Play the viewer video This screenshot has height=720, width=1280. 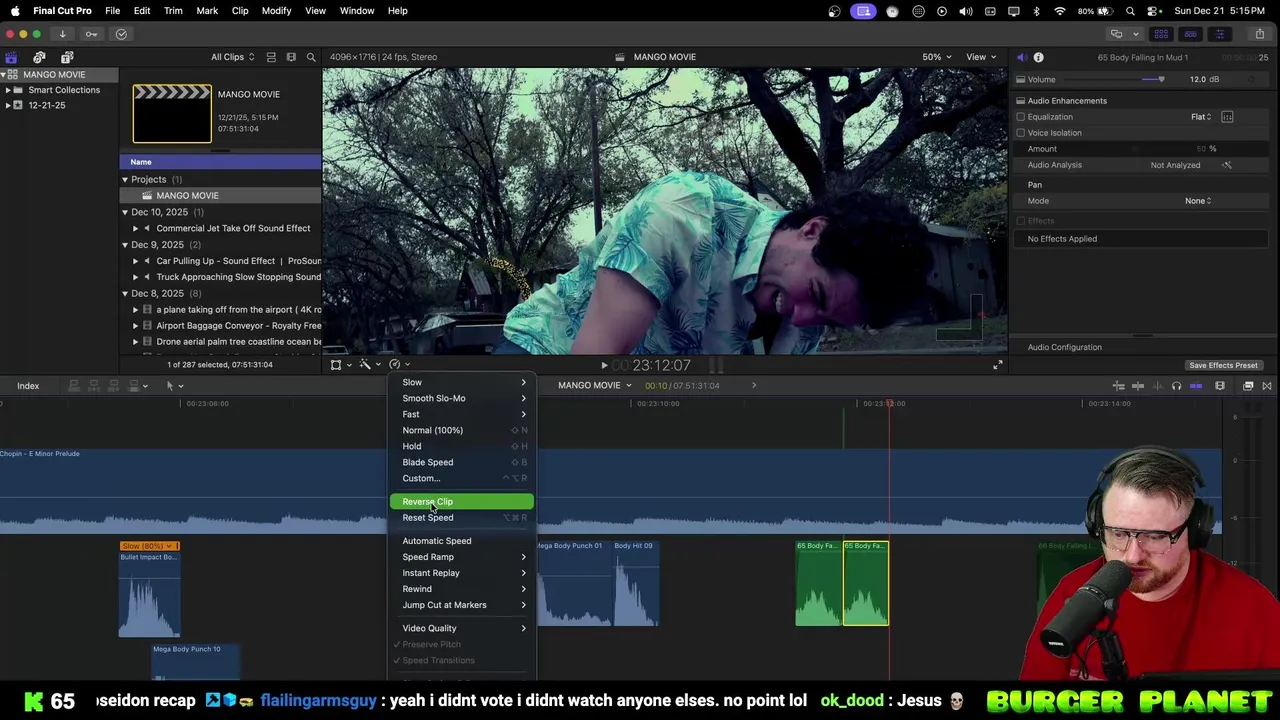[604, 365]
